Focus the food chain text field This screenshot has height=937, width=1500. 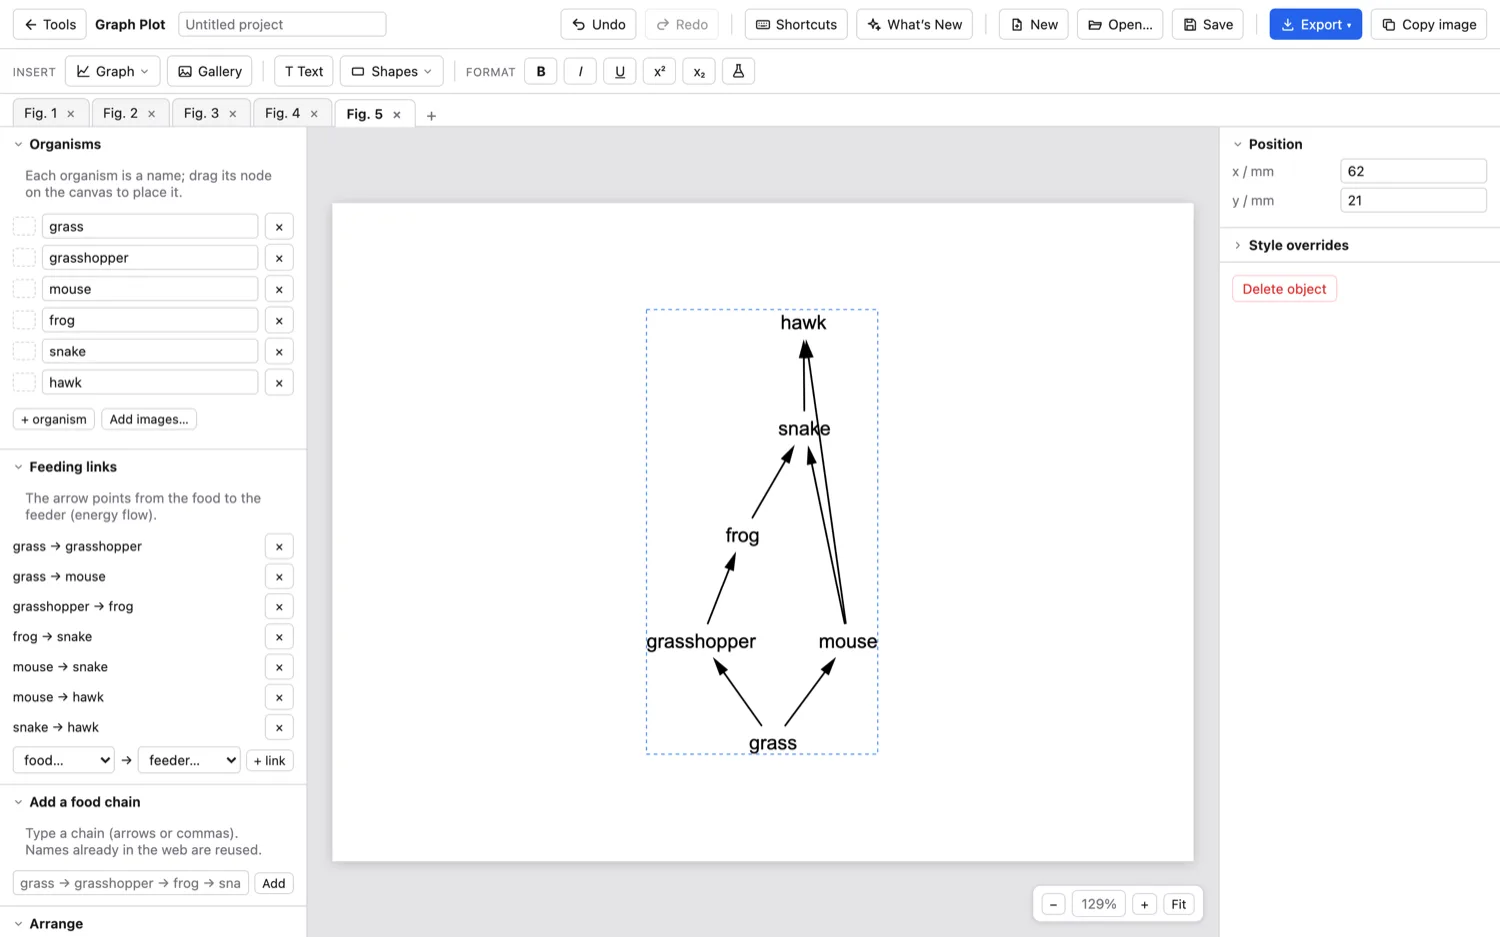coord(130,883)
